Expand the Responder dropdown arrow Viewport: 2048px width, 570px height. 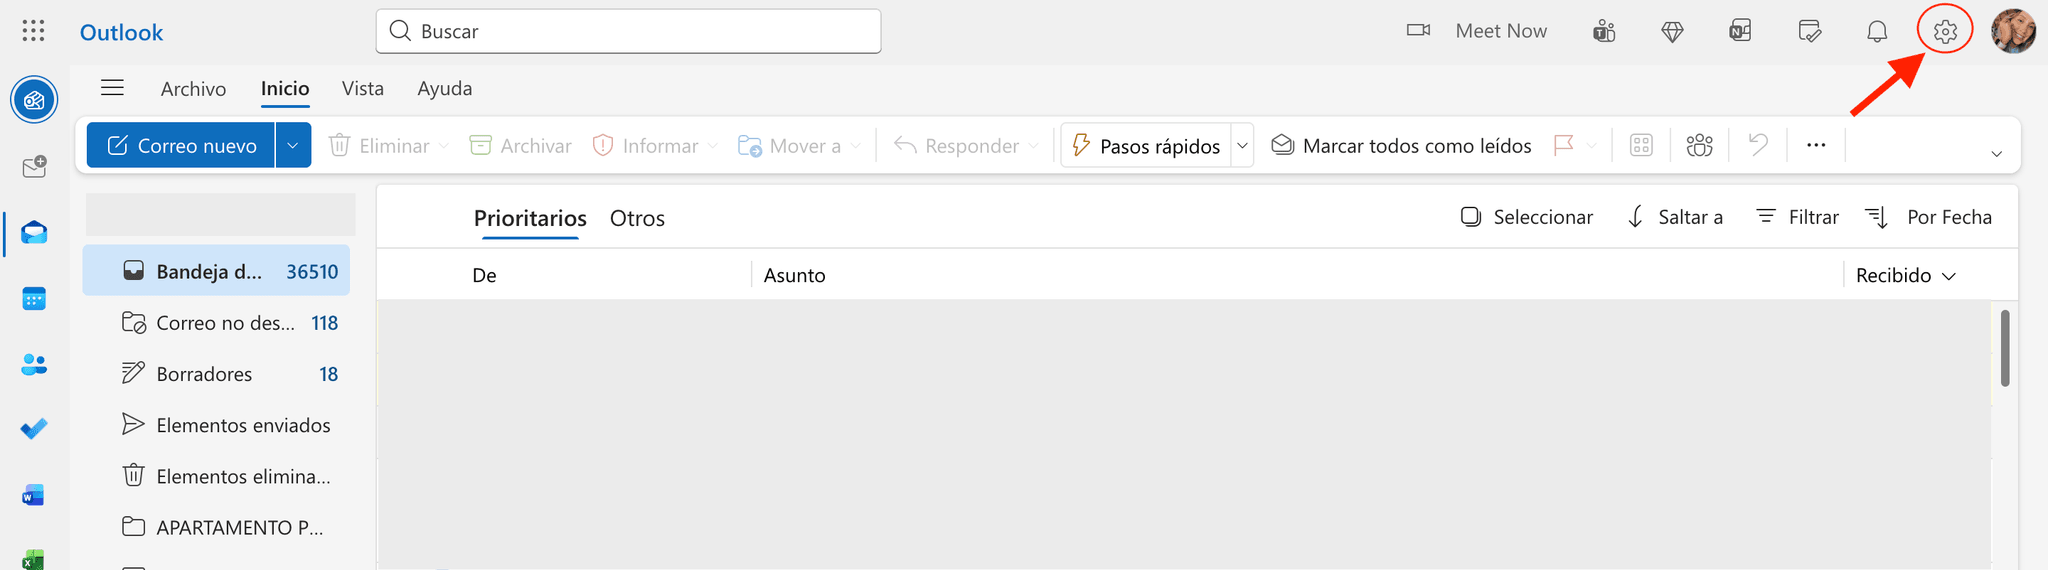pos(1033,146)
